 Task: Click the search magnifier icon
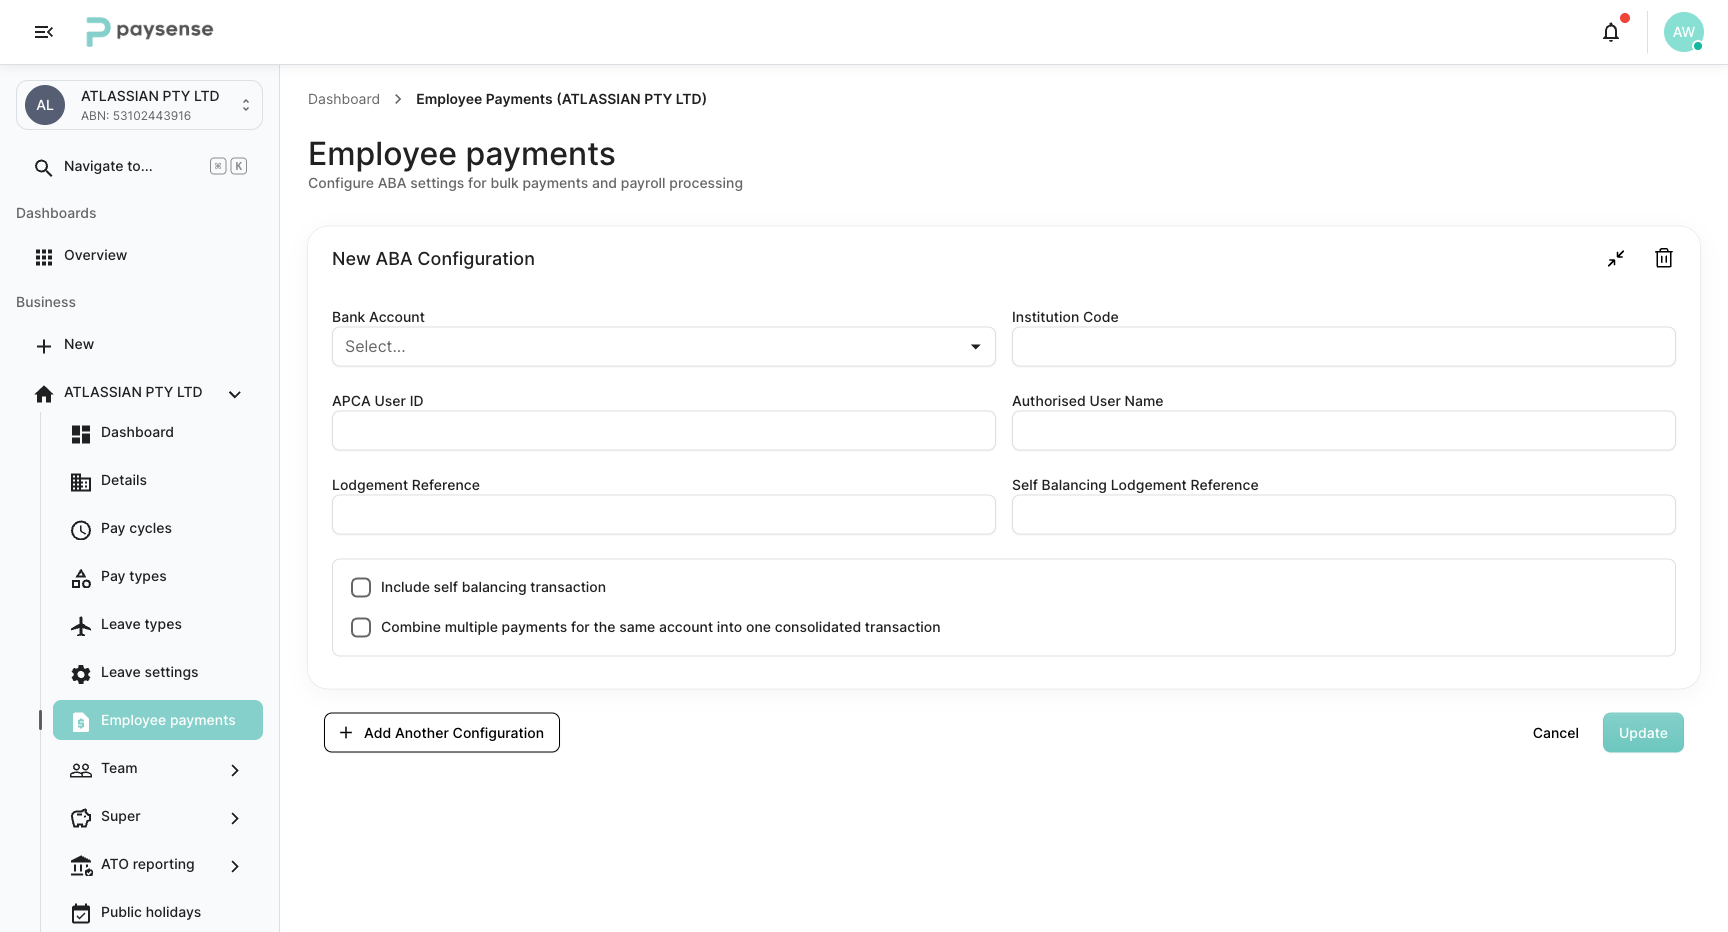(43, 167)
